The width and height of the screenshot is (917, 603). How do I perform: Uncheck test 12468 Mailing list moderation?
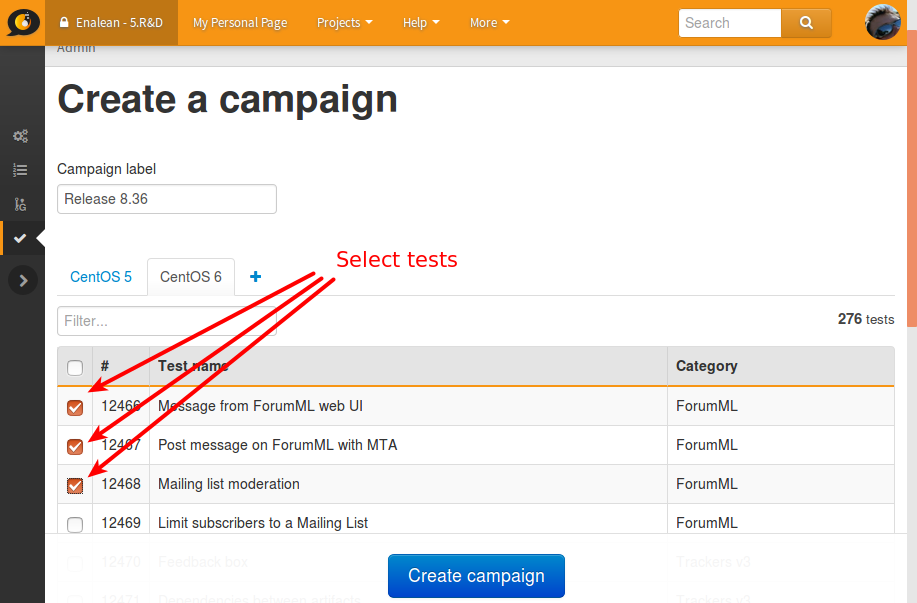tap(75, 485)
